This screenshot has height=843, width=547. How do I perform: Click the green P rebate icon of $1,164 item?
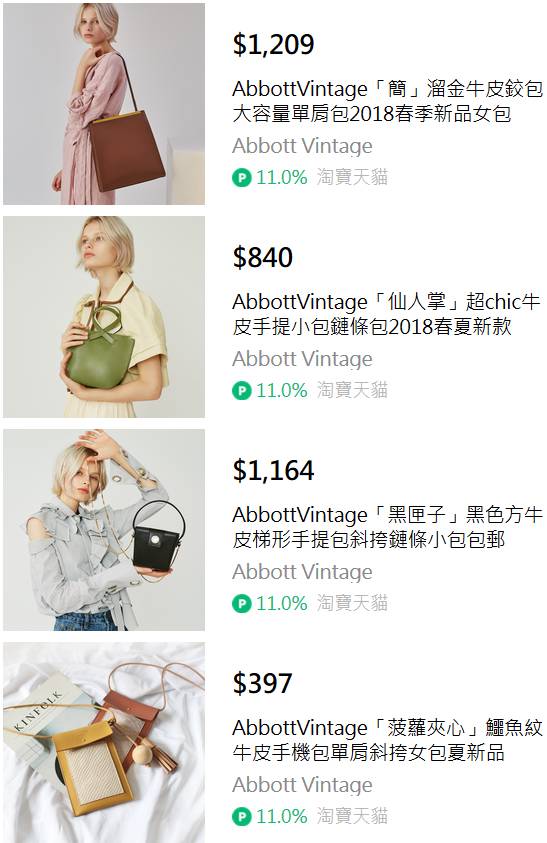pos(241,603)
